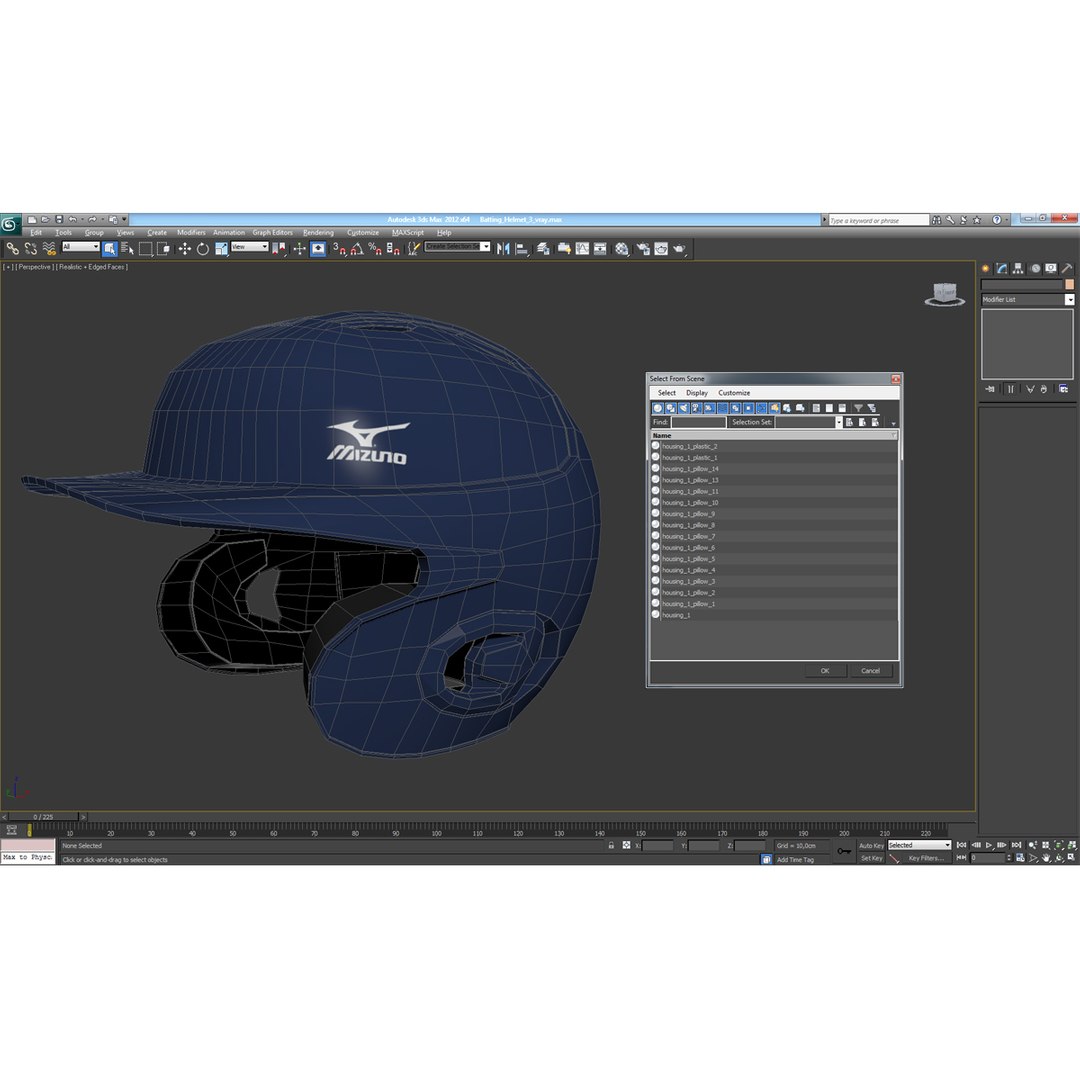Select housing_1_pillow_14 in the list
Screen dimensions: 1080x1080
(x=775, y=469)
